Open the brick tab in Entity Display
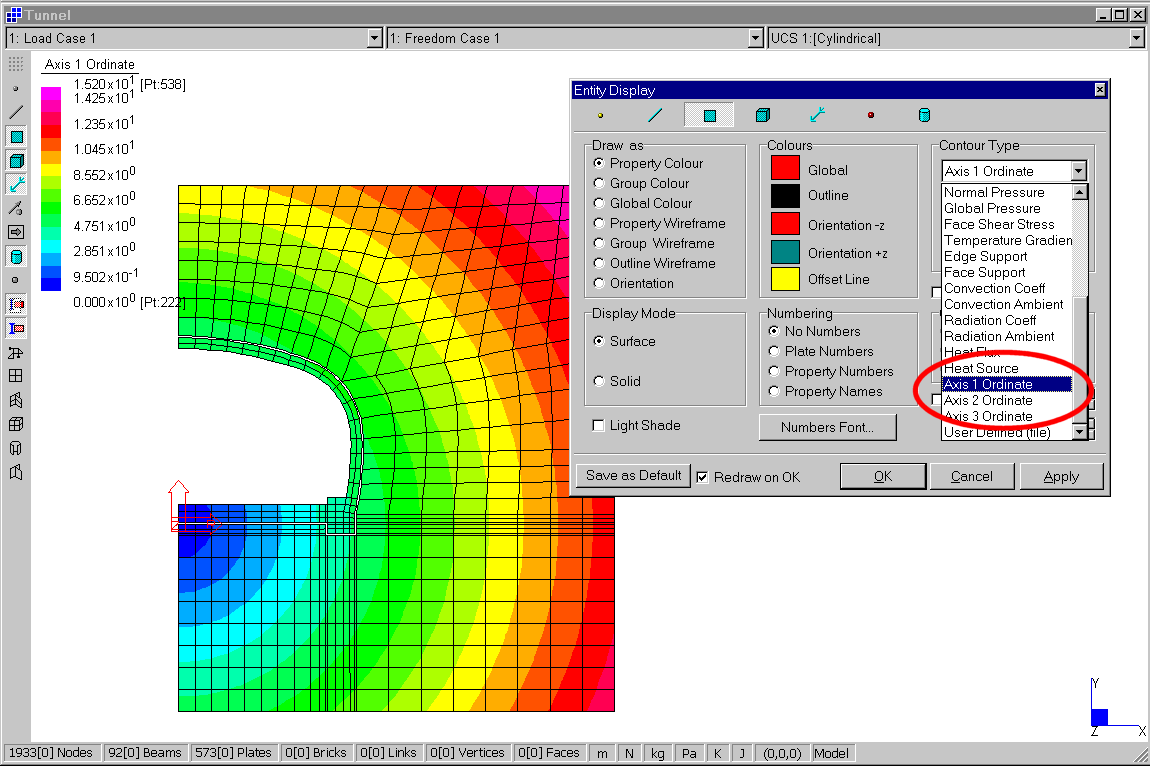Screen dimensions: 1150x766 coord(763,115)
